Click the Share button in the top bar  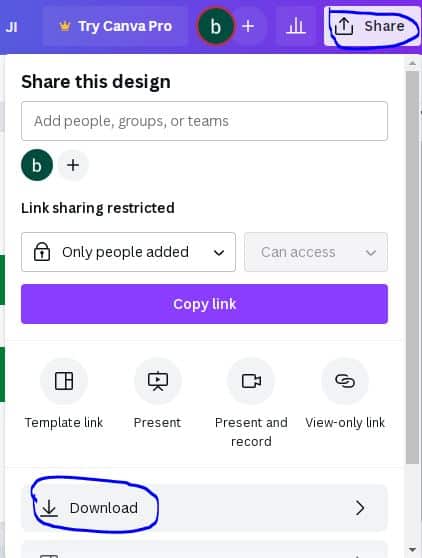[372, 26]
